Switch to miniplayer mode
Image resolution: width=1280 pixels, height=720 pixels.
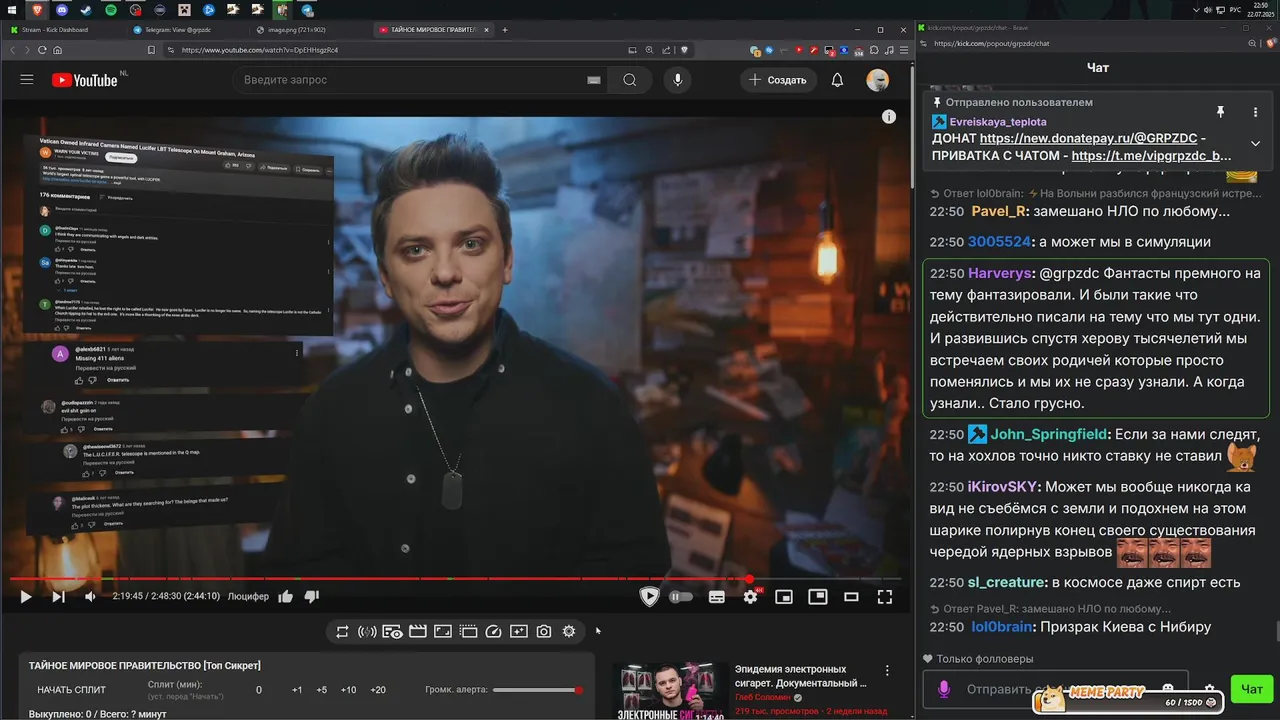tap(784, 597)
